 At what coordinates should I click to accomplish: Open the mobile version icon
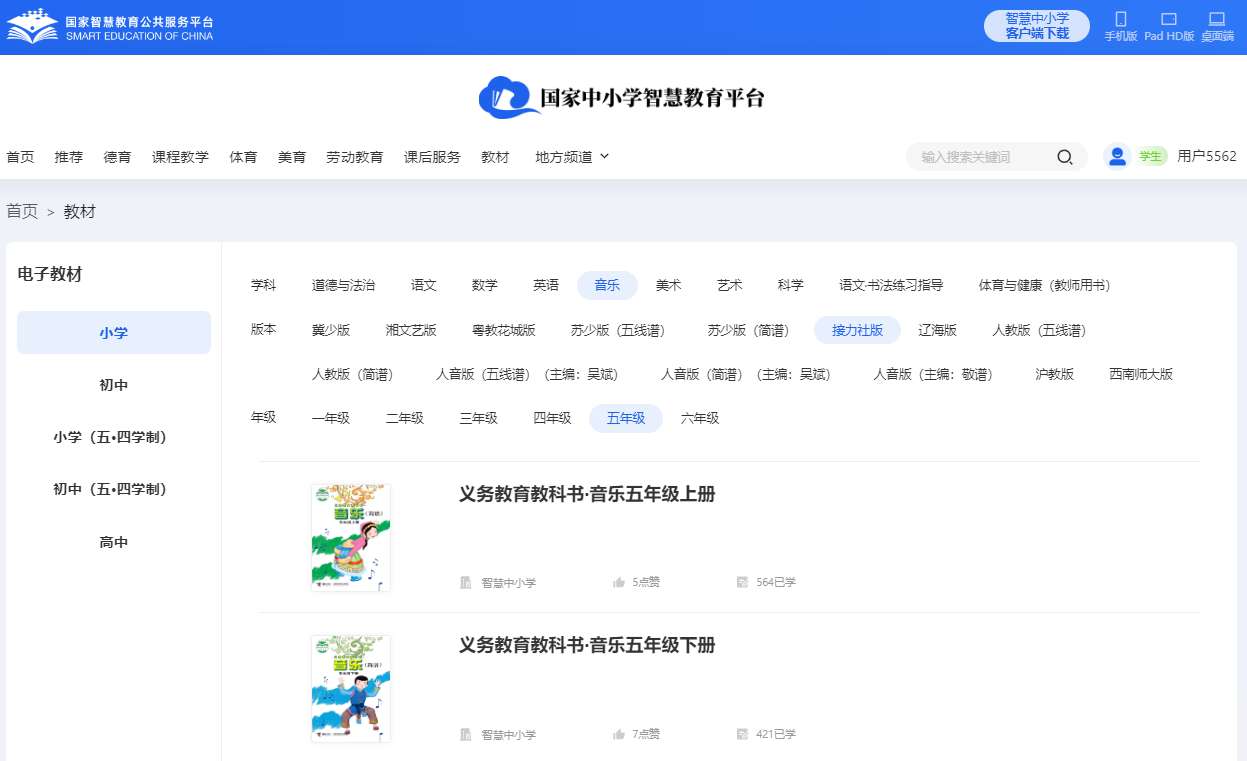pyautogui.click(x=1120, y=20)
